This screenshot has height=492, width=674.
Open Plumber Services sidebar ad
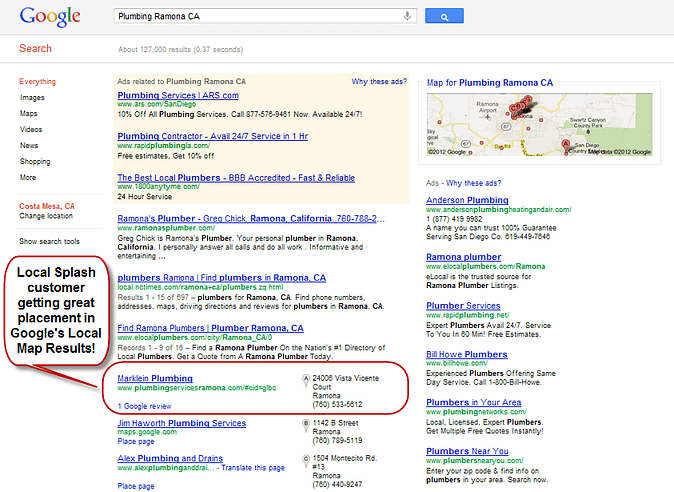tap(463, 306)
